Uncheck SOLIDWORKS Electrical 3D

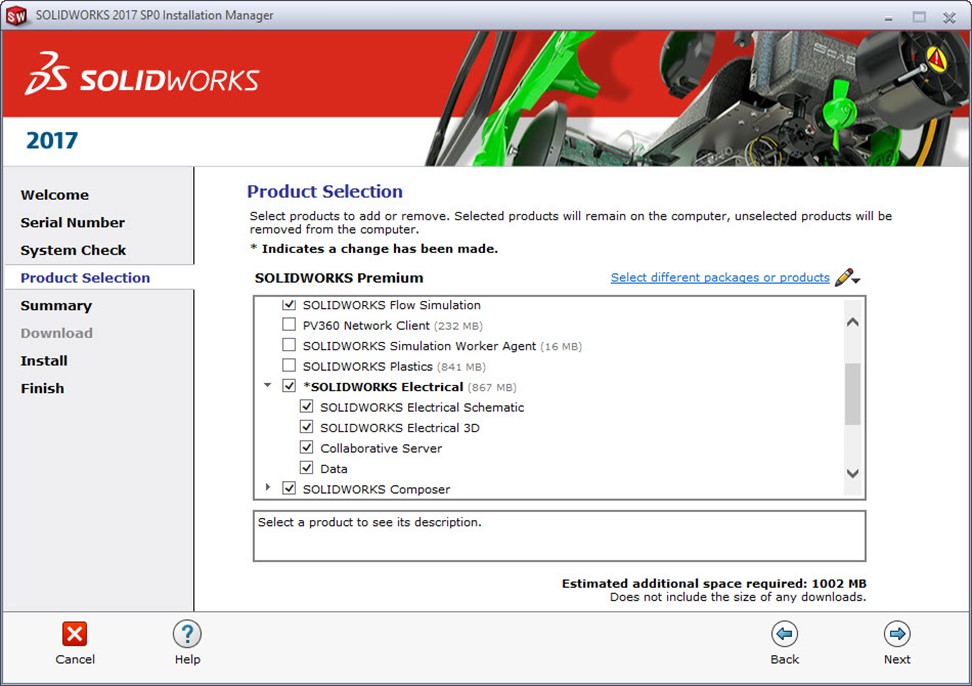pos(307,428)
